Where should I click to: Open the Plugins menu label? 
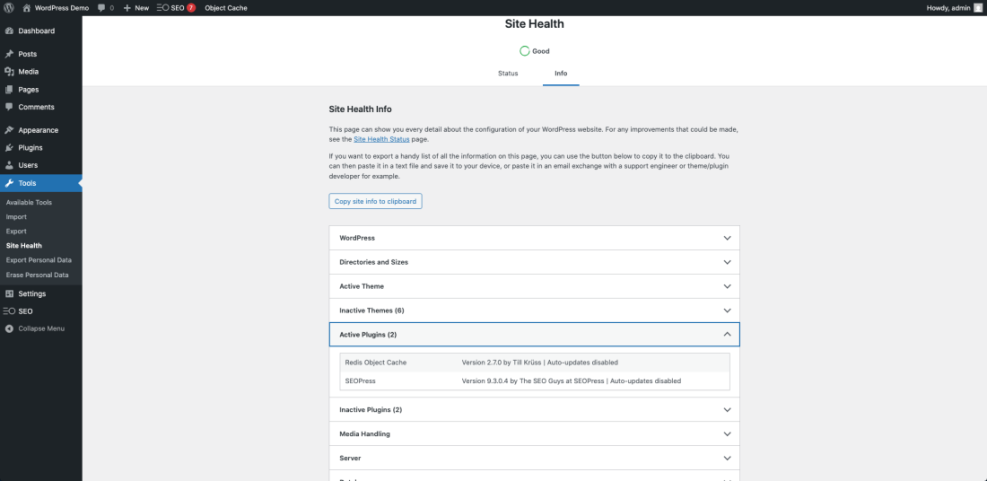tap(30, 148)
